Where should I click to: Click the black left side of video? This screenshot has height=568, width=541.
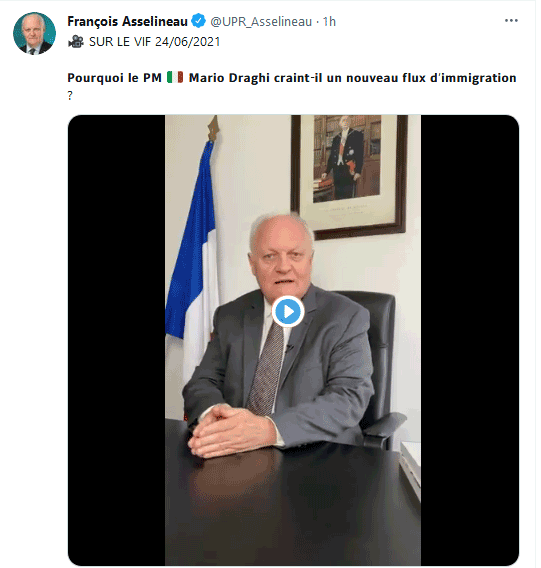tap(116, 340)
